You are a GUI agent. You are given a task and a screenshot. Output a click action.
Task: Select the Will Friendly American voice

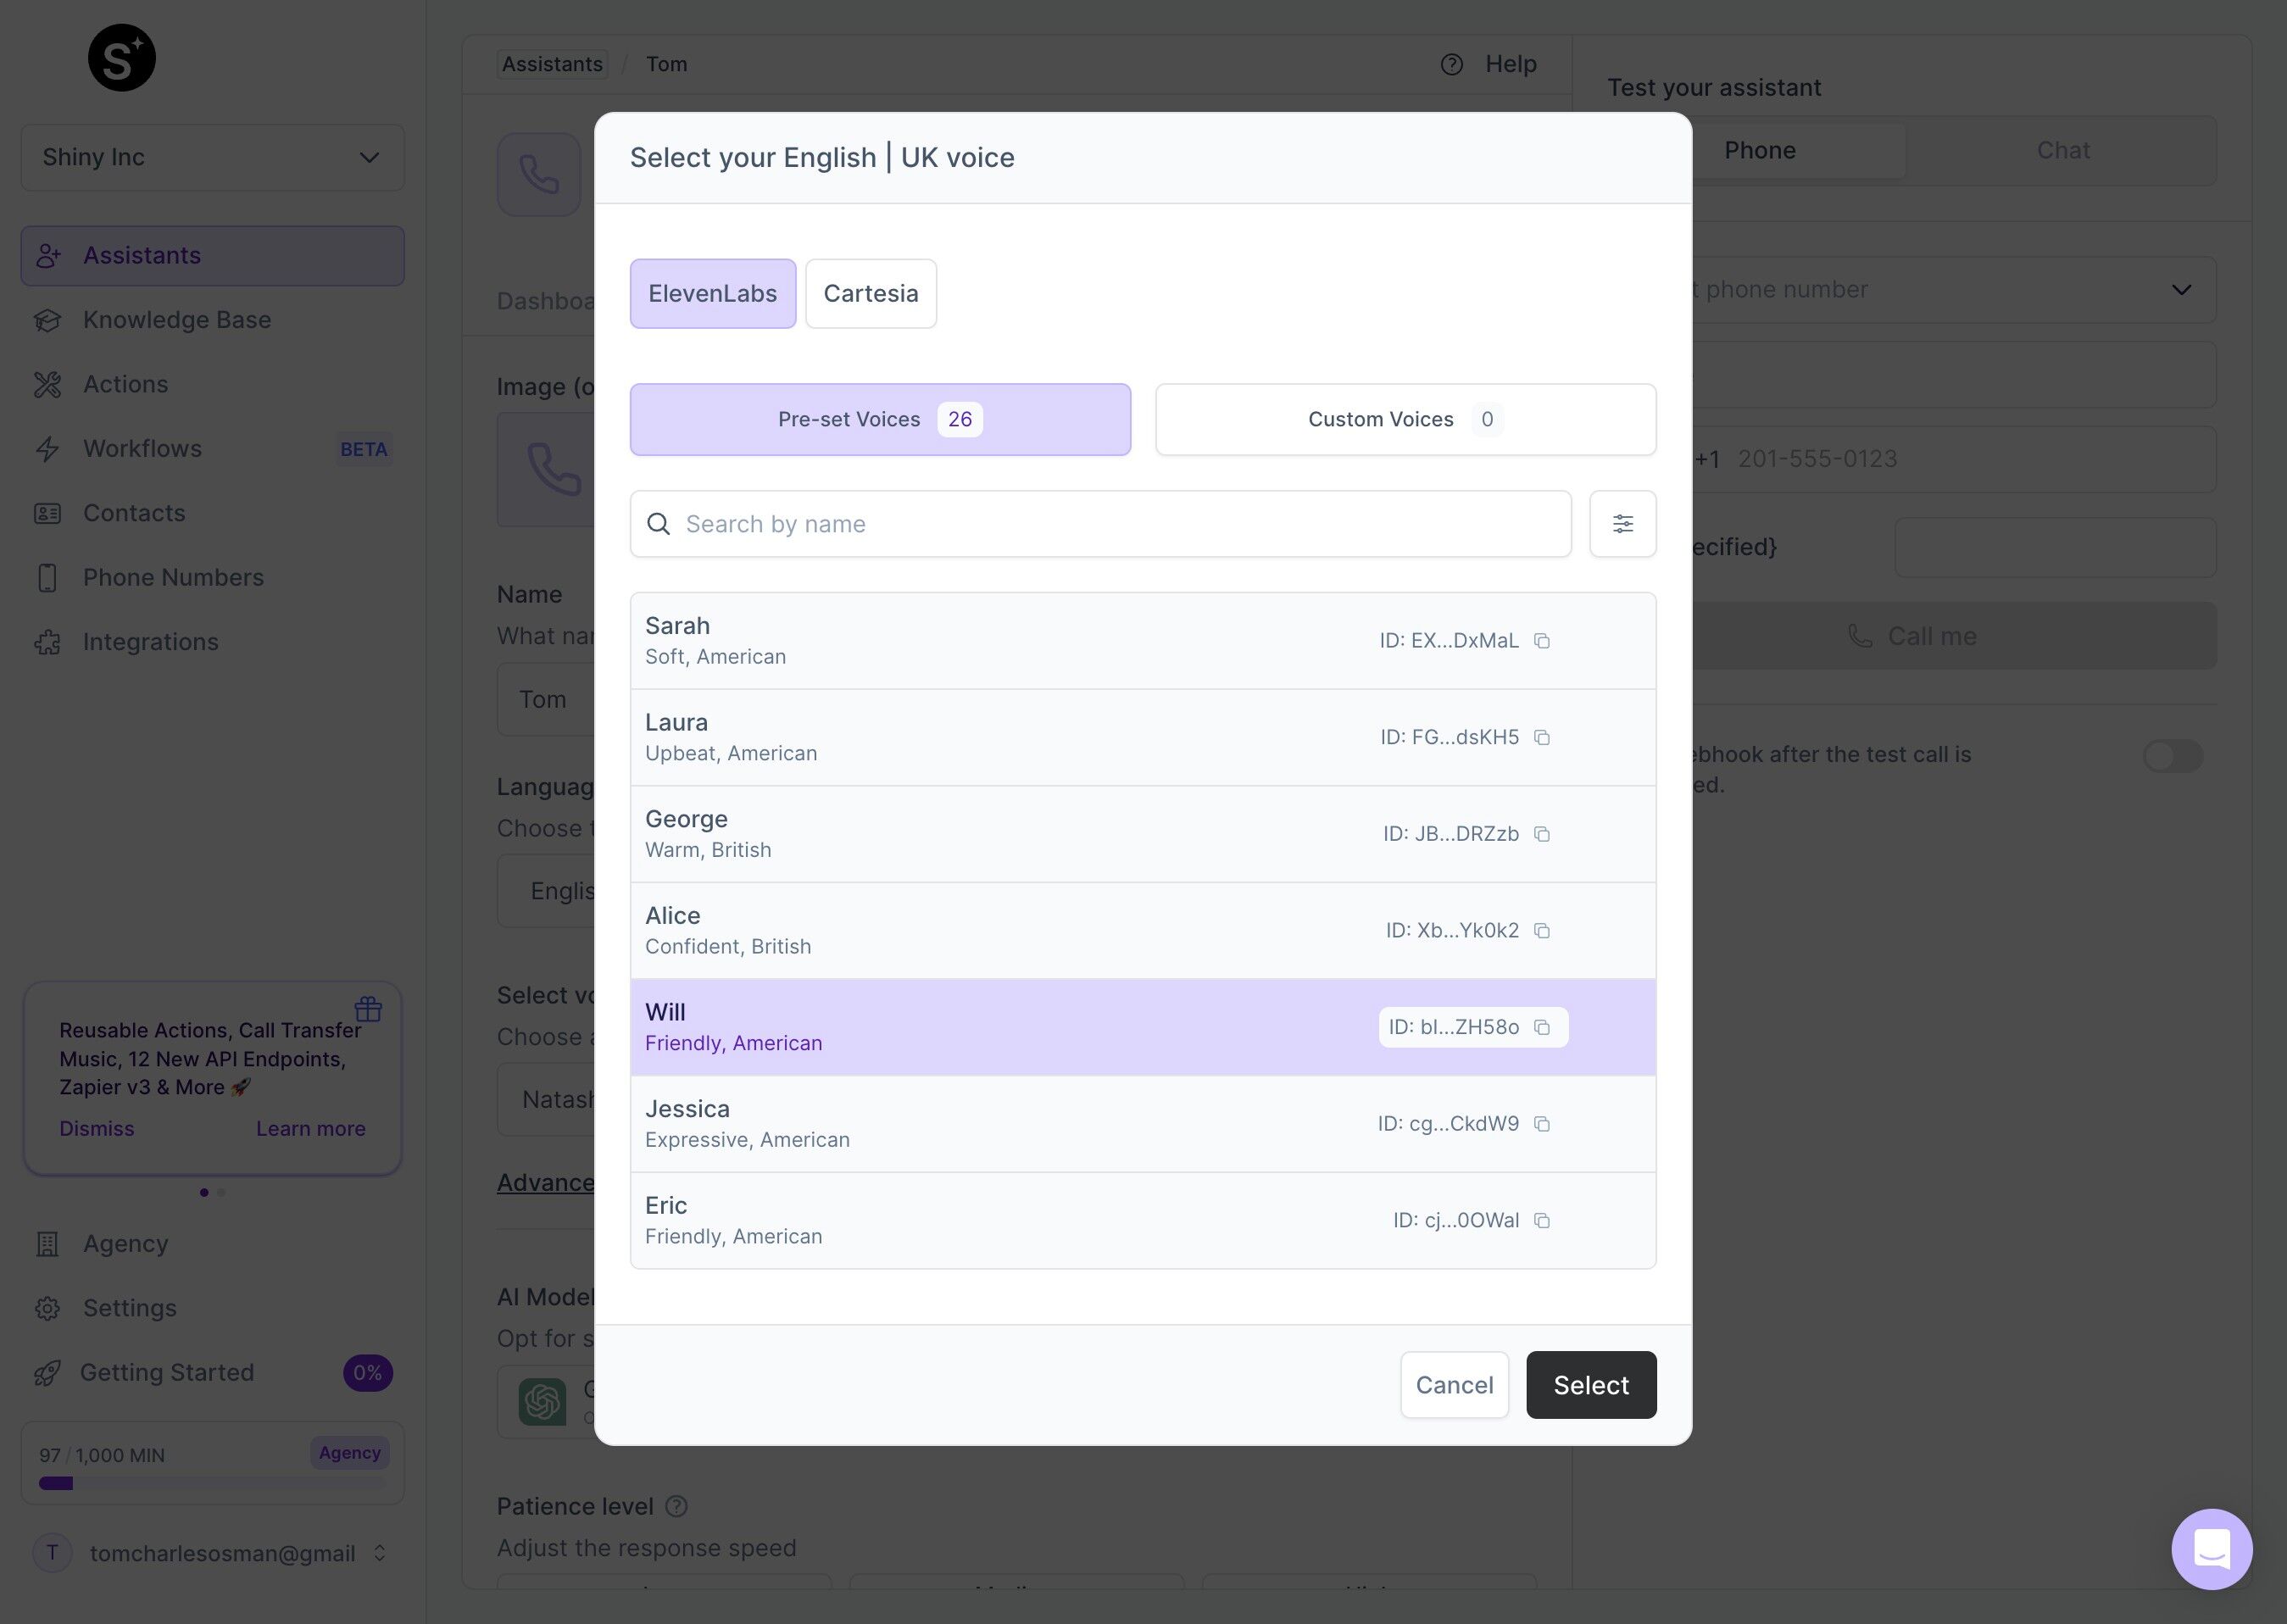click(1143, 1026)
